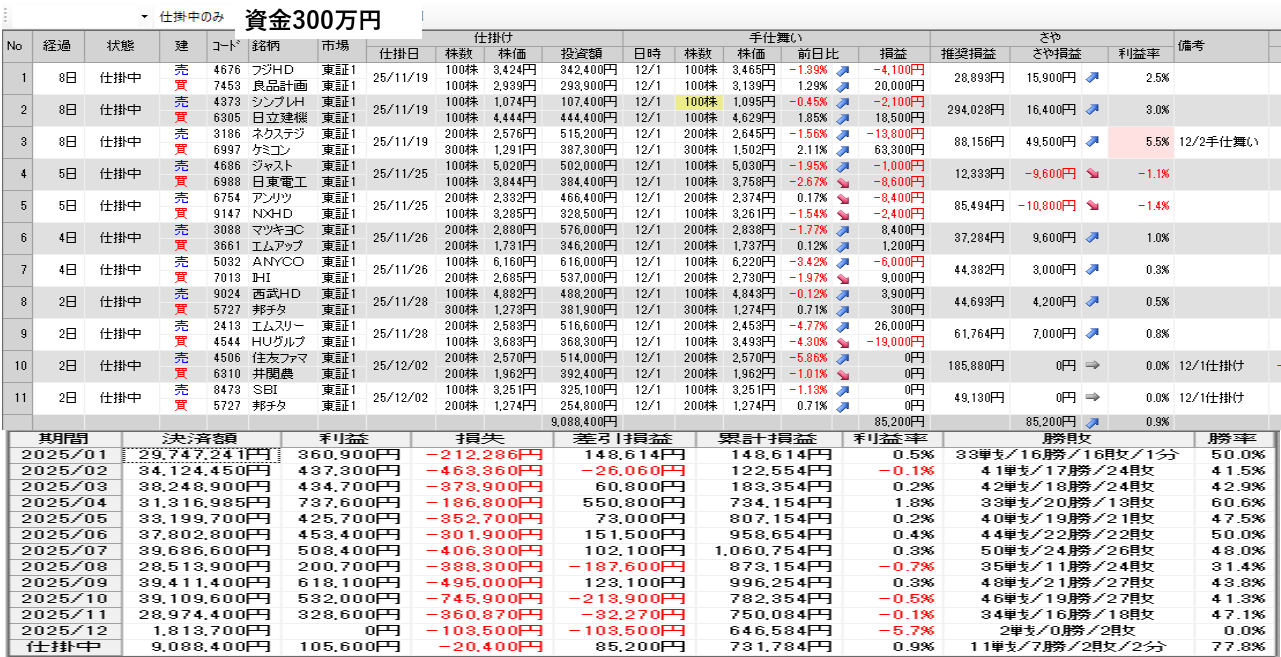The width and height of the screenshot is (1281, 657).
Task: Click the red down arrow beside -9,600円 spread loss
Action: pyautogui.click(x=1092, y=174)
